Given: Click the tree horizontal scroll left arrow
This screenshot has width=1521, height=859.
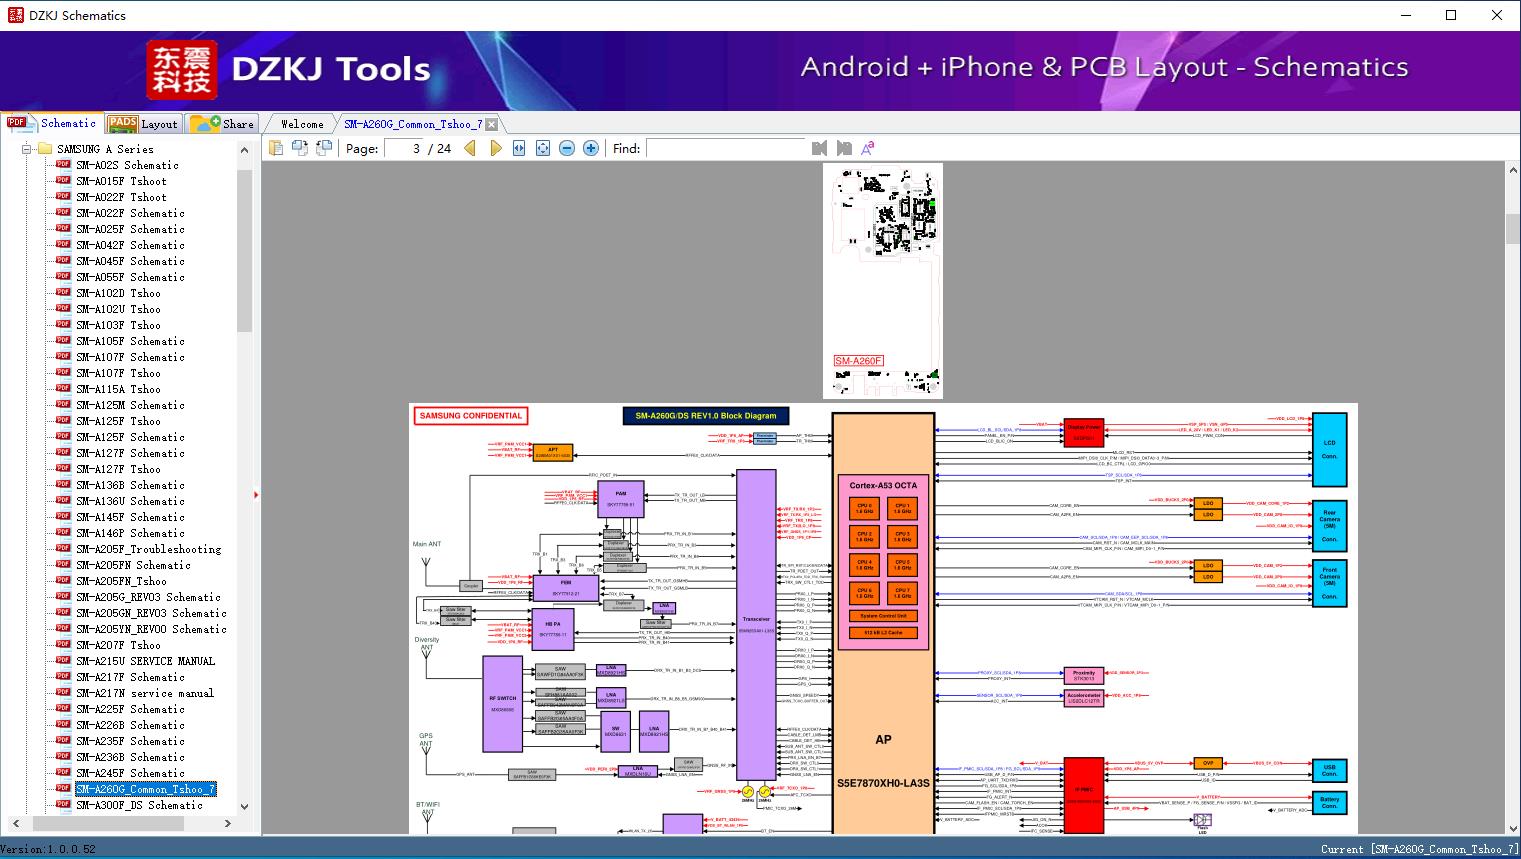Looking at the screenshot, I should 15,823.
